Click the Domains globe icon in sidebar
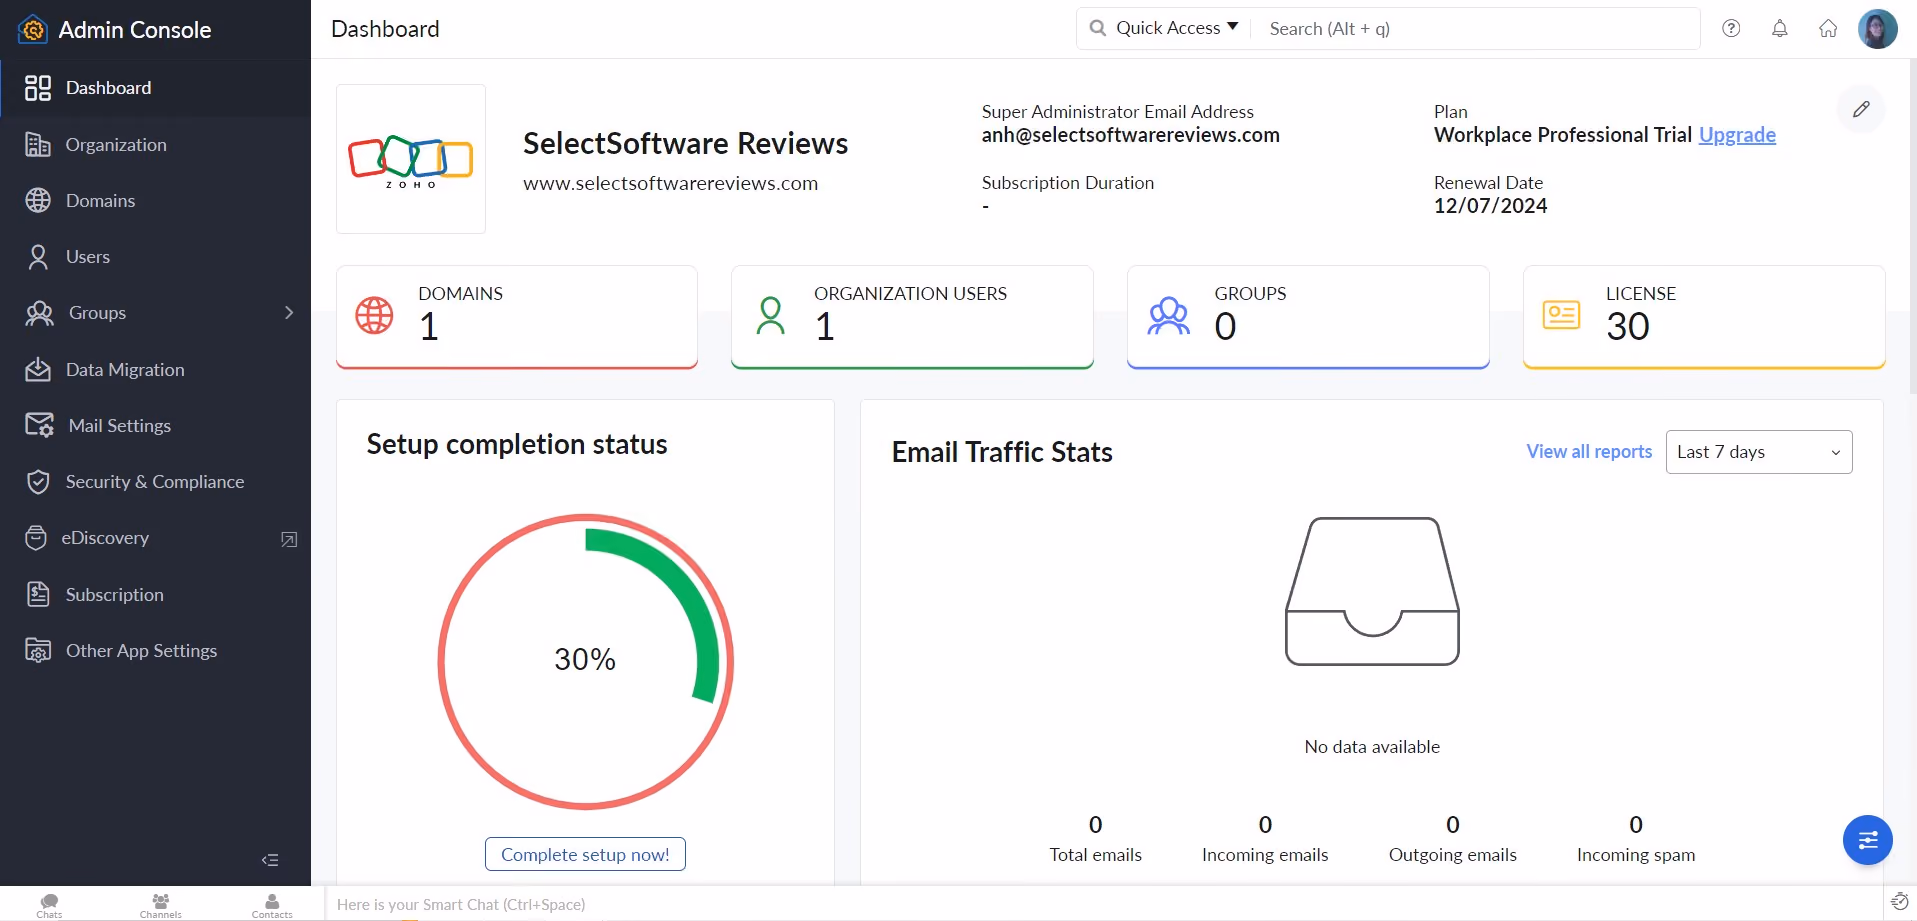This screenshot has width=1917, height=921. coord(38,201)
